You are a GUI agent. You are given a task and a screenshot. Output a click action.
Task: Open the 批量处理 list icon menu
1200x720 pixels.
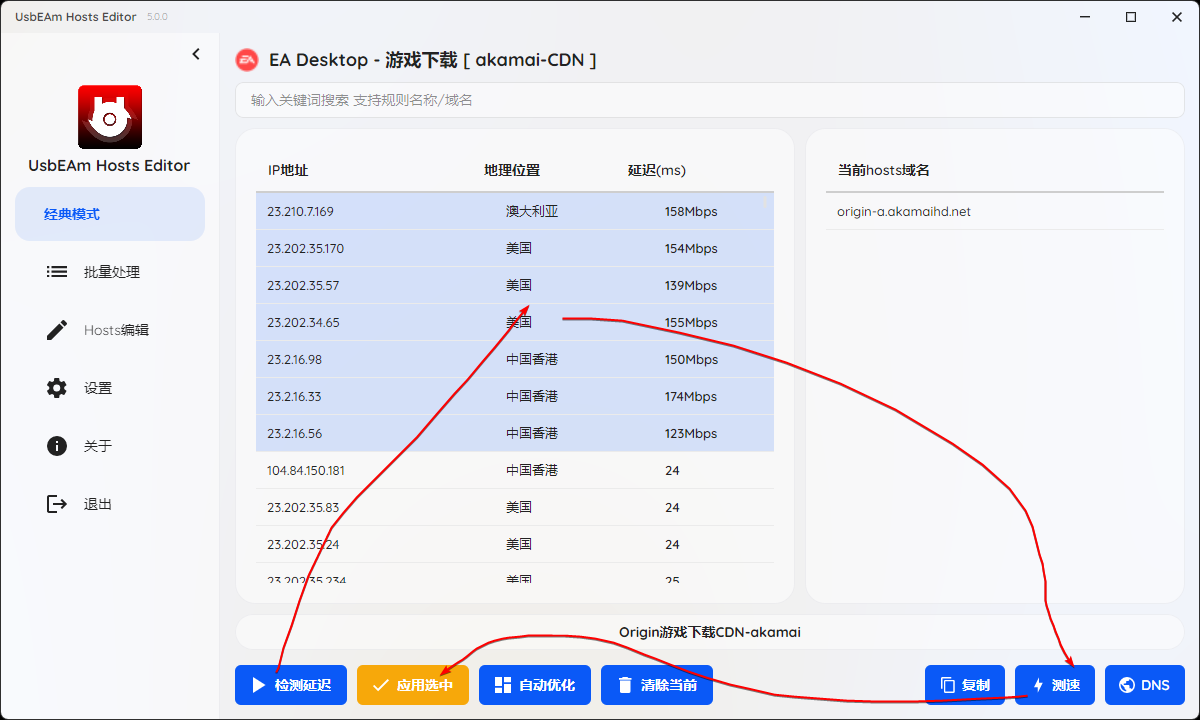click(x=57, y=272)
